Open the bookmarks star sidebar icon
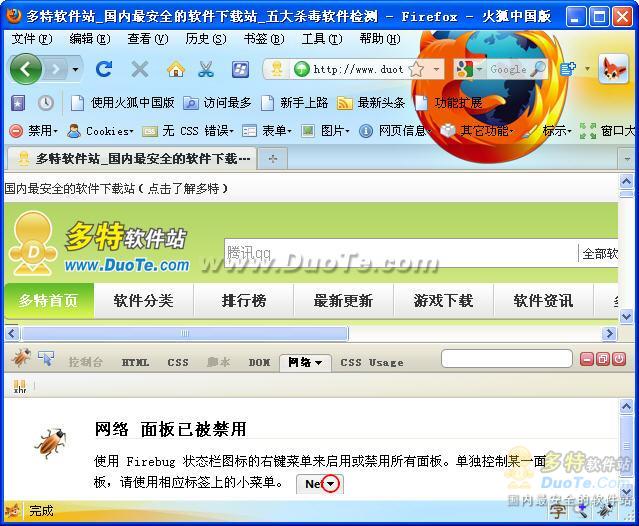Image resolution: width=639 pixels, height=526 pixels. tap(17, 103)
